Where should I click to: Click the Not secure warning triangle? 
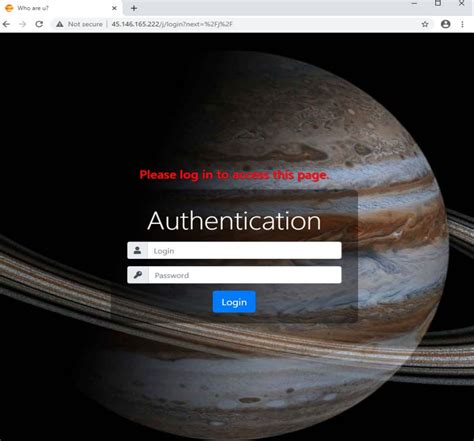pyautogui.click(x=60, y=24)
